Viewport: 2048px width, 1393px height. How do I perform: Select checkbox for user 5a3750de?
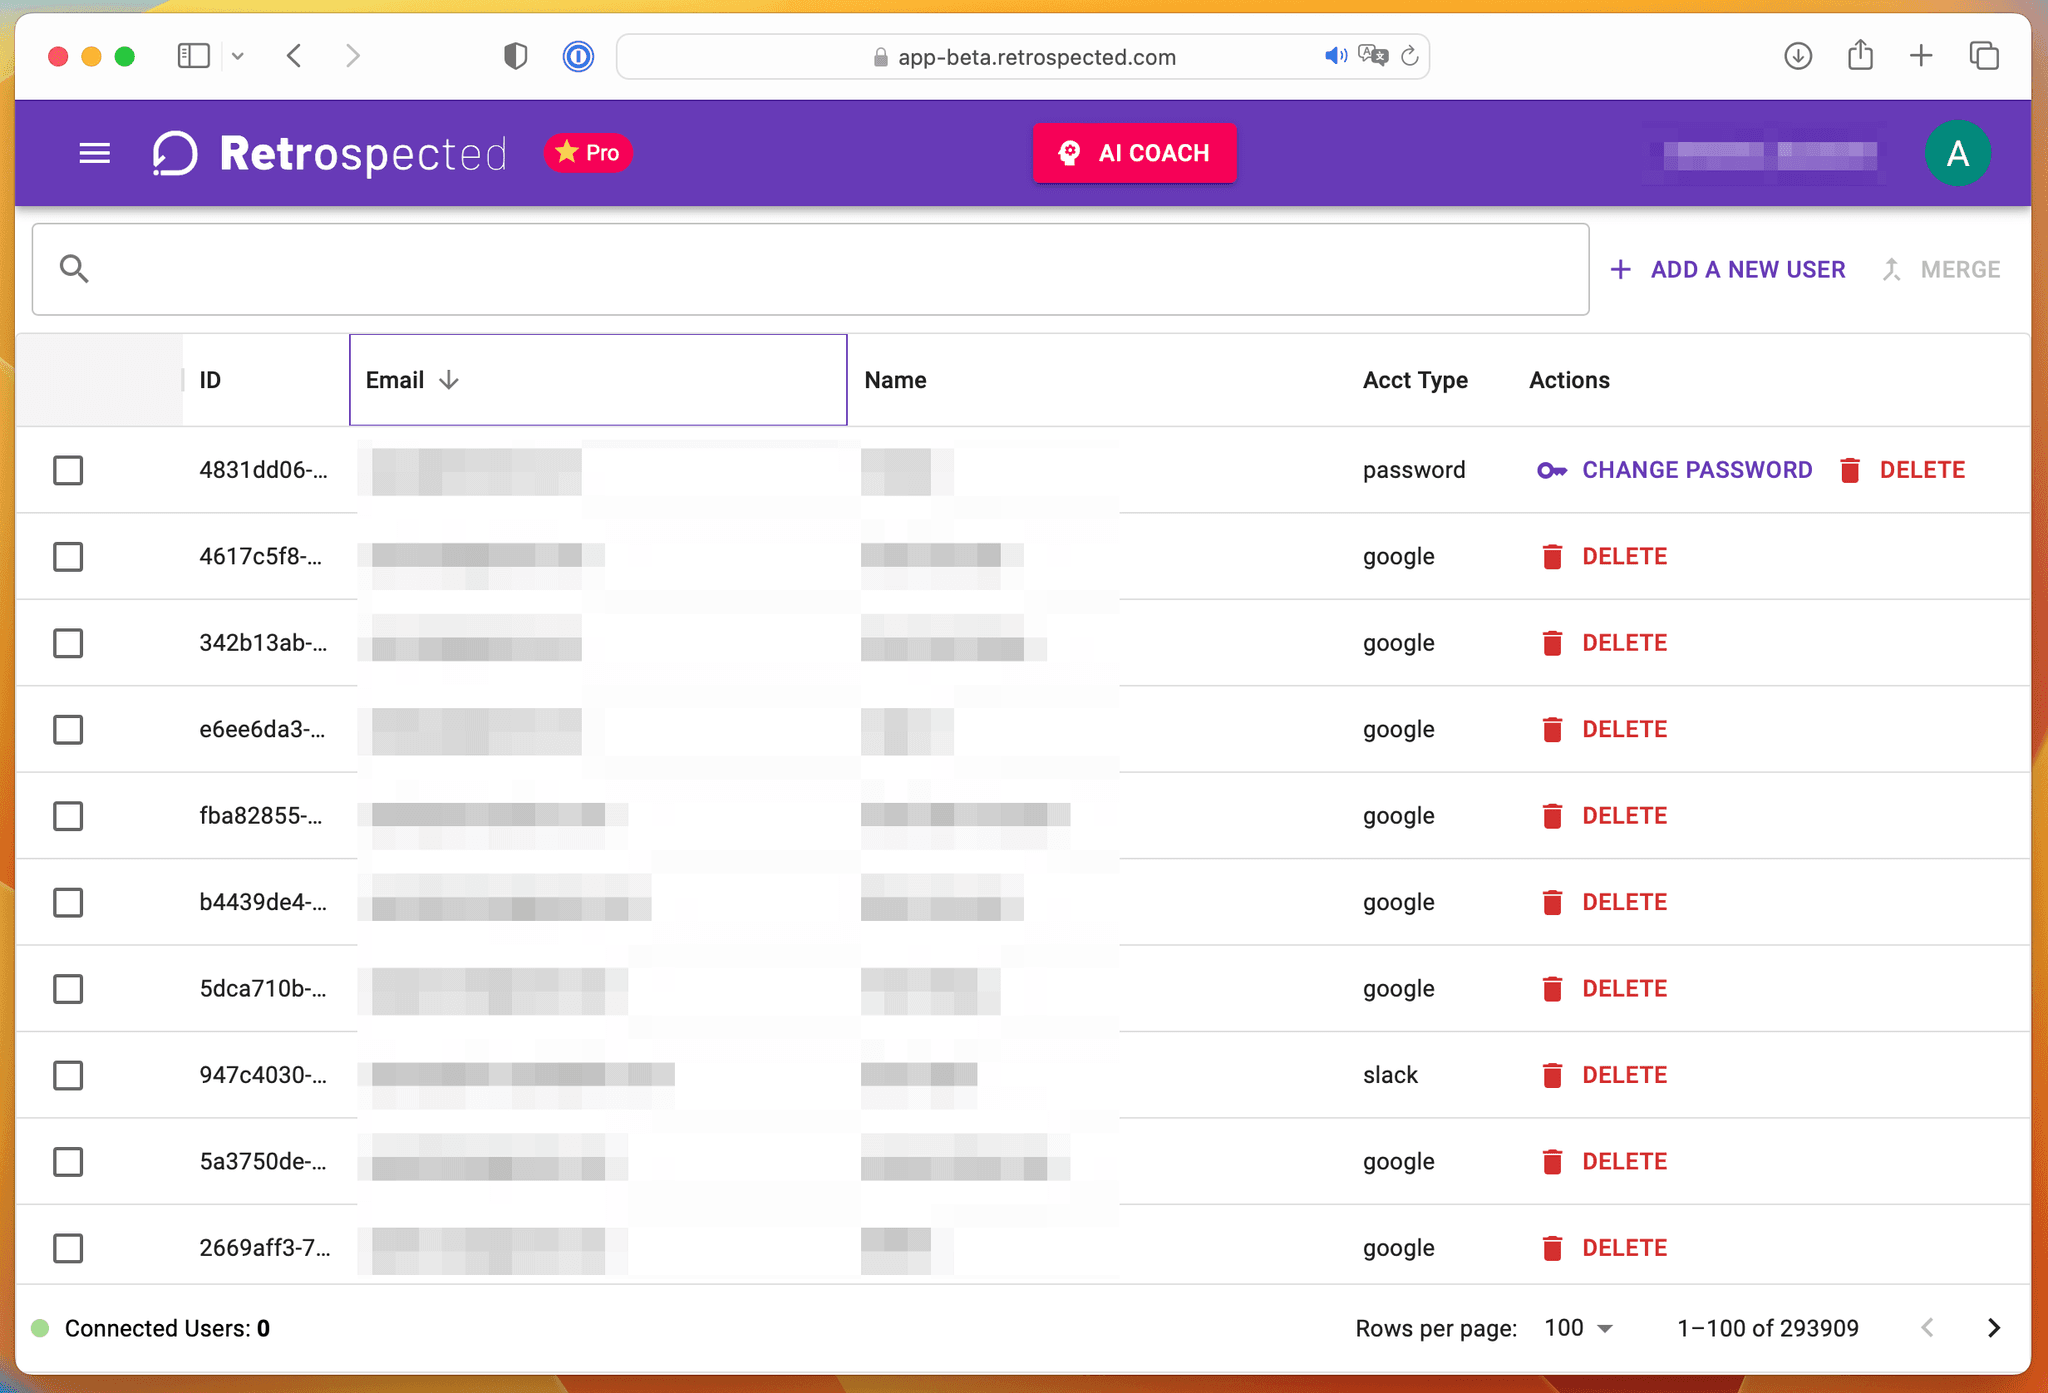[68, 1162]
